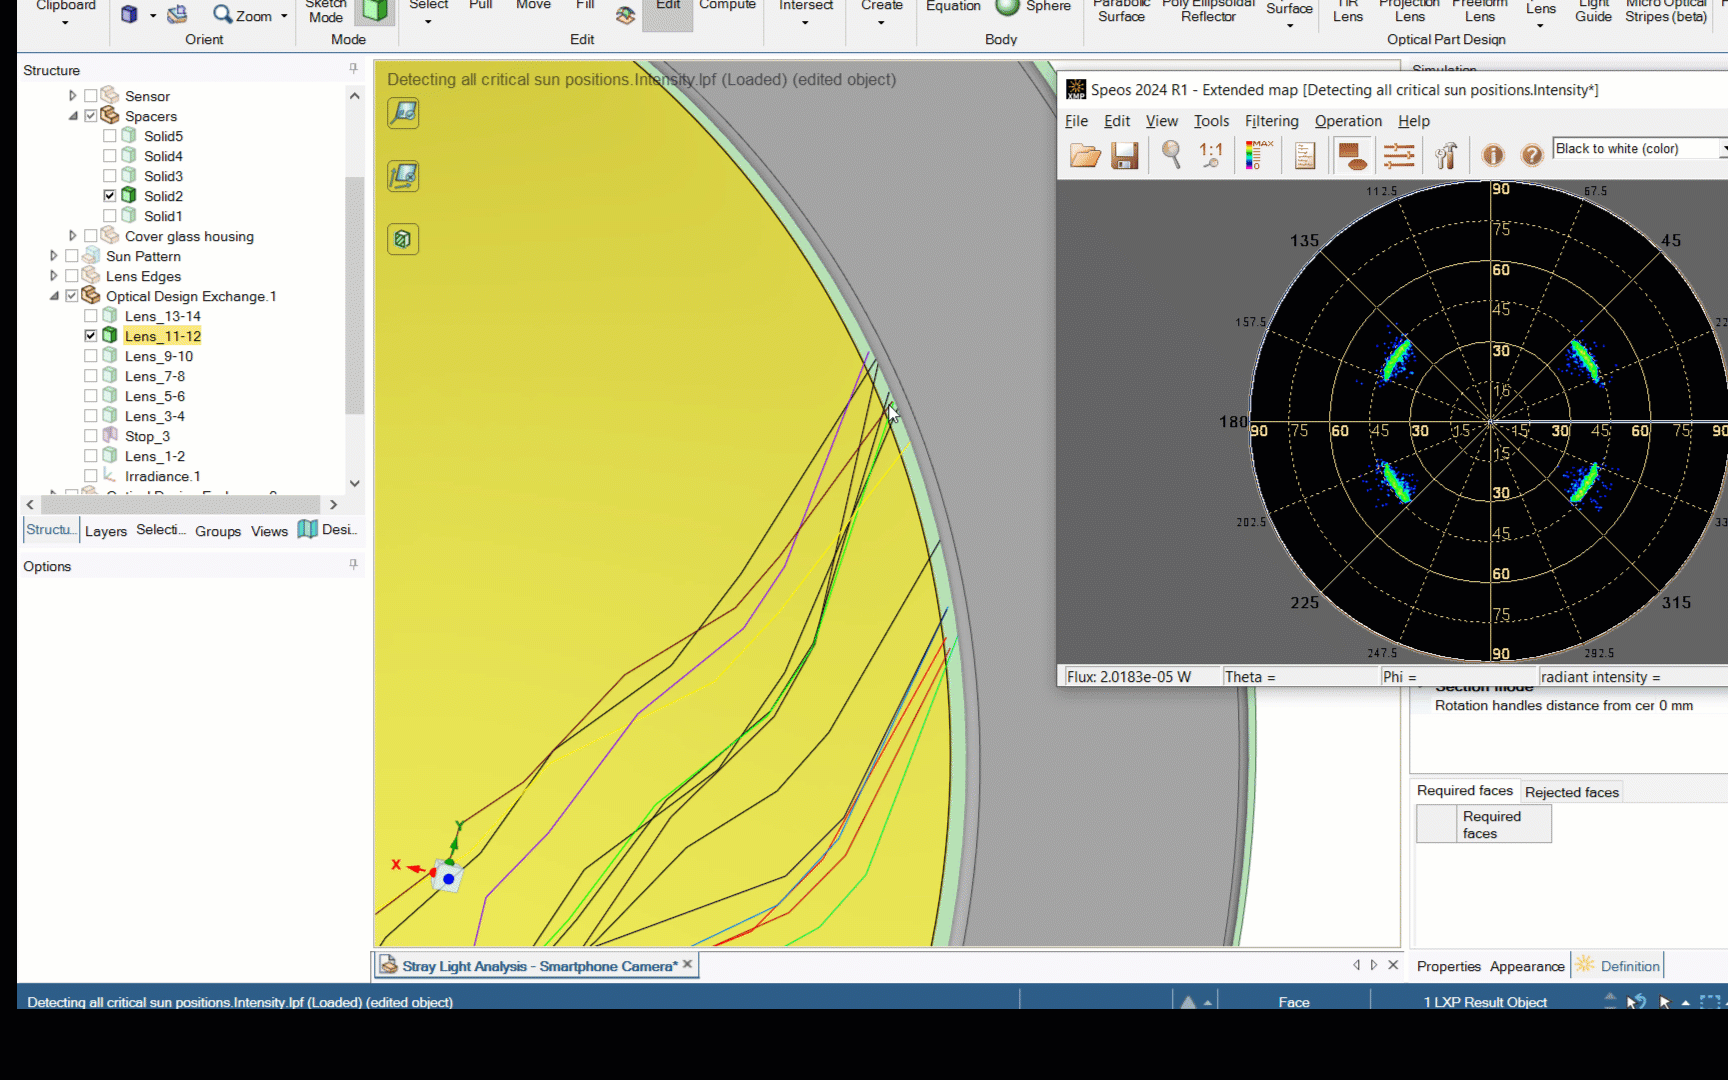Click the blue cube orient view icon
1728x1080 pixels.
click(130, 15)
